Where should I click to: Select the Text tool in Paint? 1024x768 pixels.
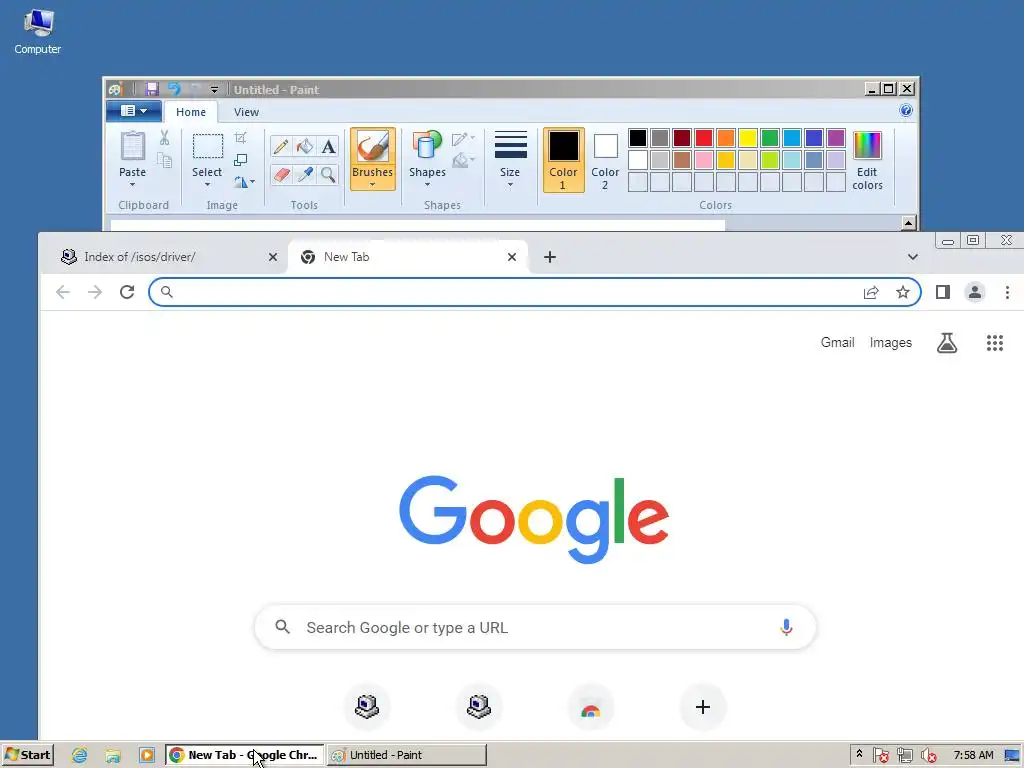[328, 146]
